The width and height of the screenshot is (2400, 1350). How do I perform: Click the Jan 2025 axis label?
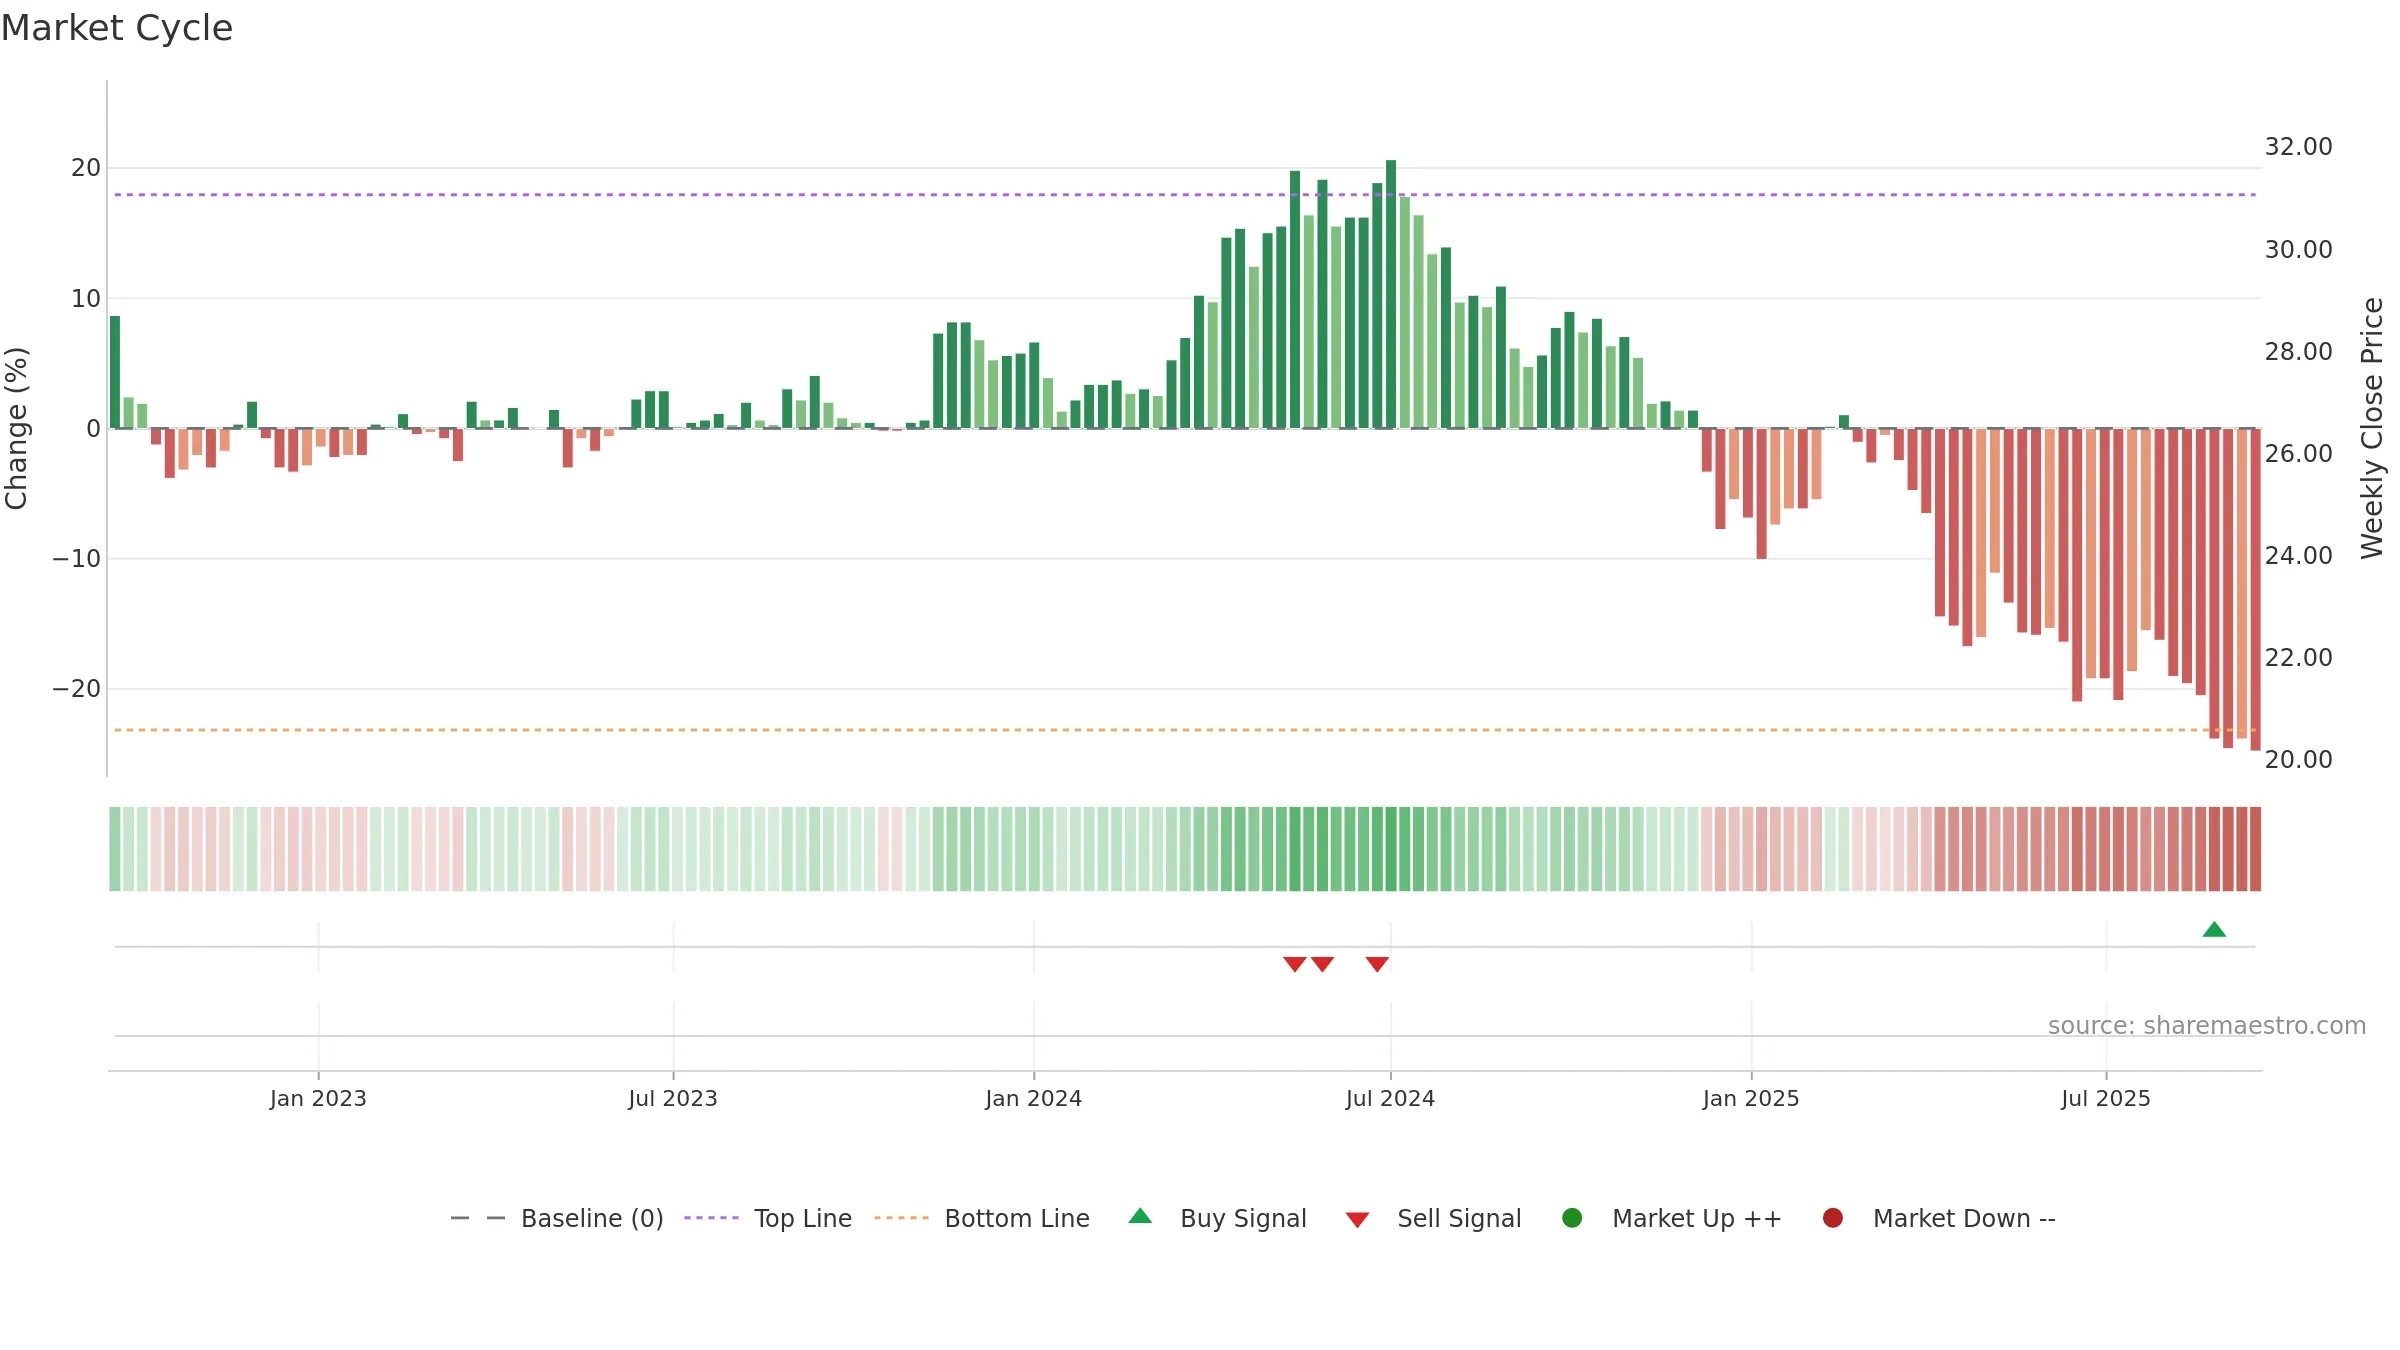[x=1751, y=1099]
